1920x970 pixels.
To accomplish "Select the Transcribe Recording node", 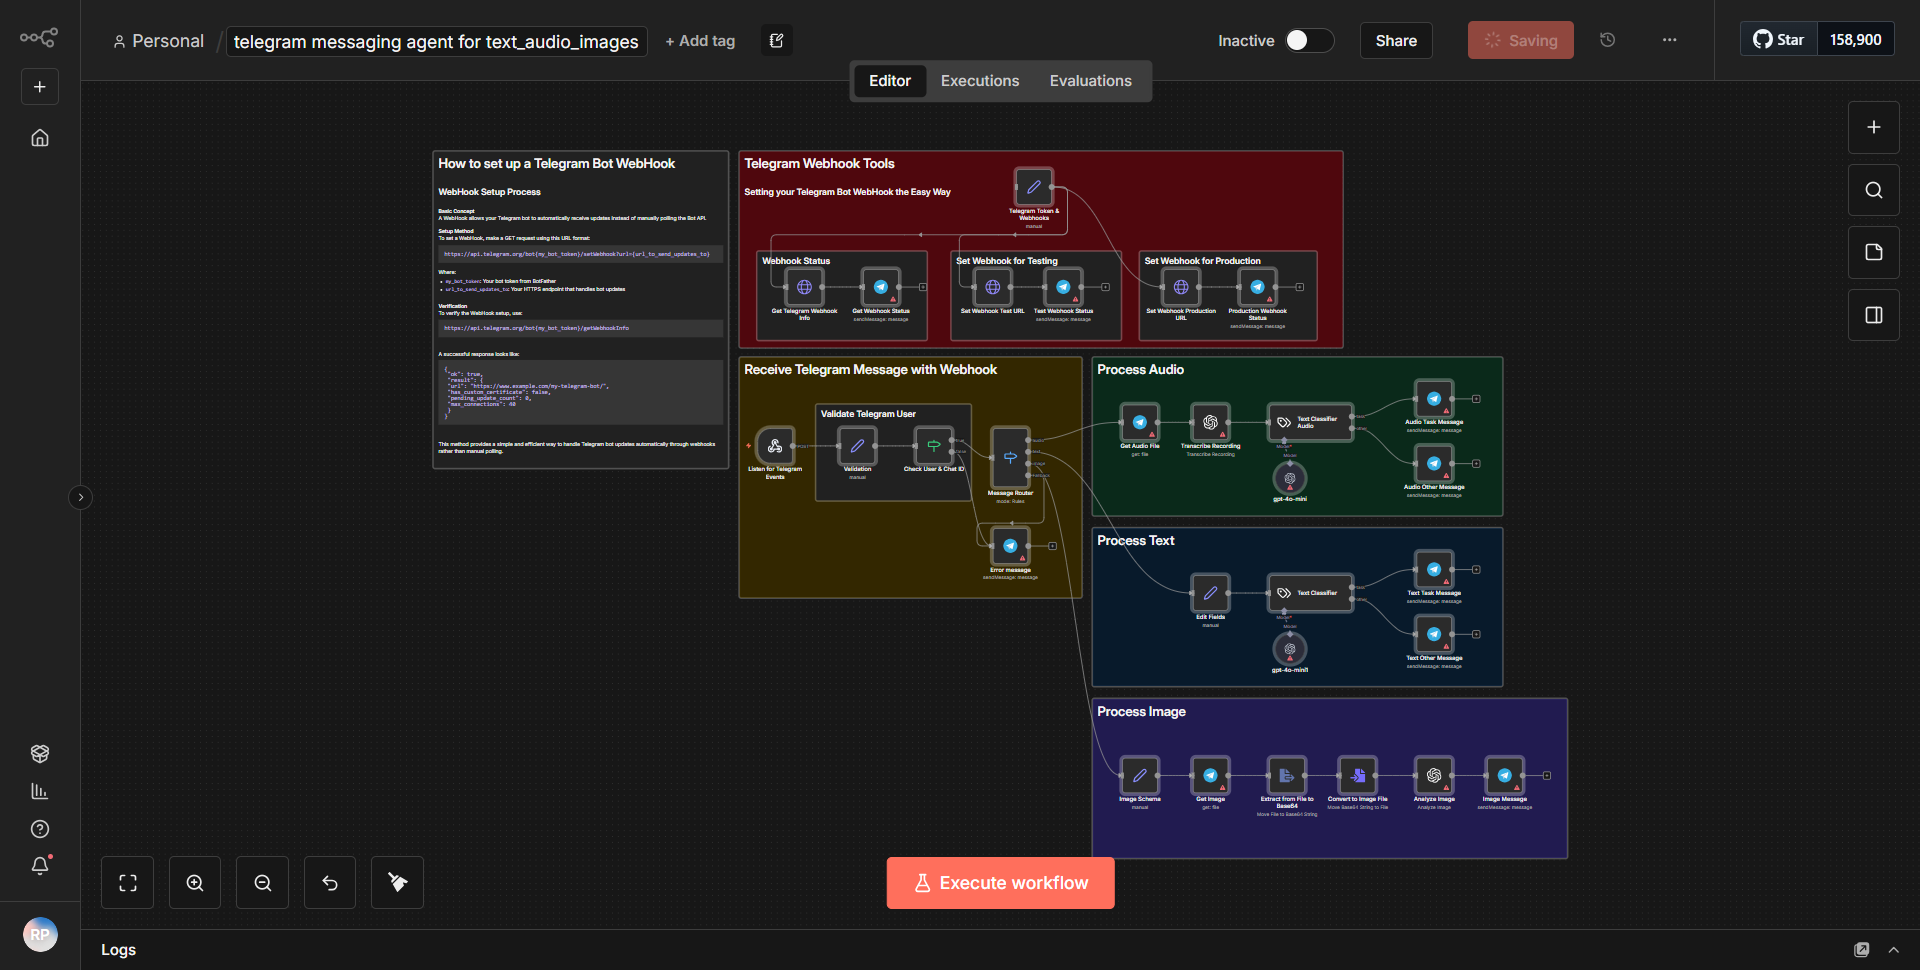I will click(x=1210, y=422).
